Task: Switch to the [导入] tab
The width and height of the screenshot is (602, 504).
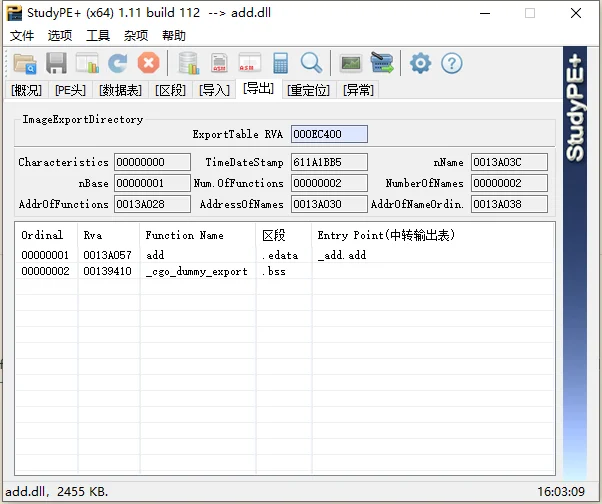Action: pyautogui.click(x=214, y=90)
